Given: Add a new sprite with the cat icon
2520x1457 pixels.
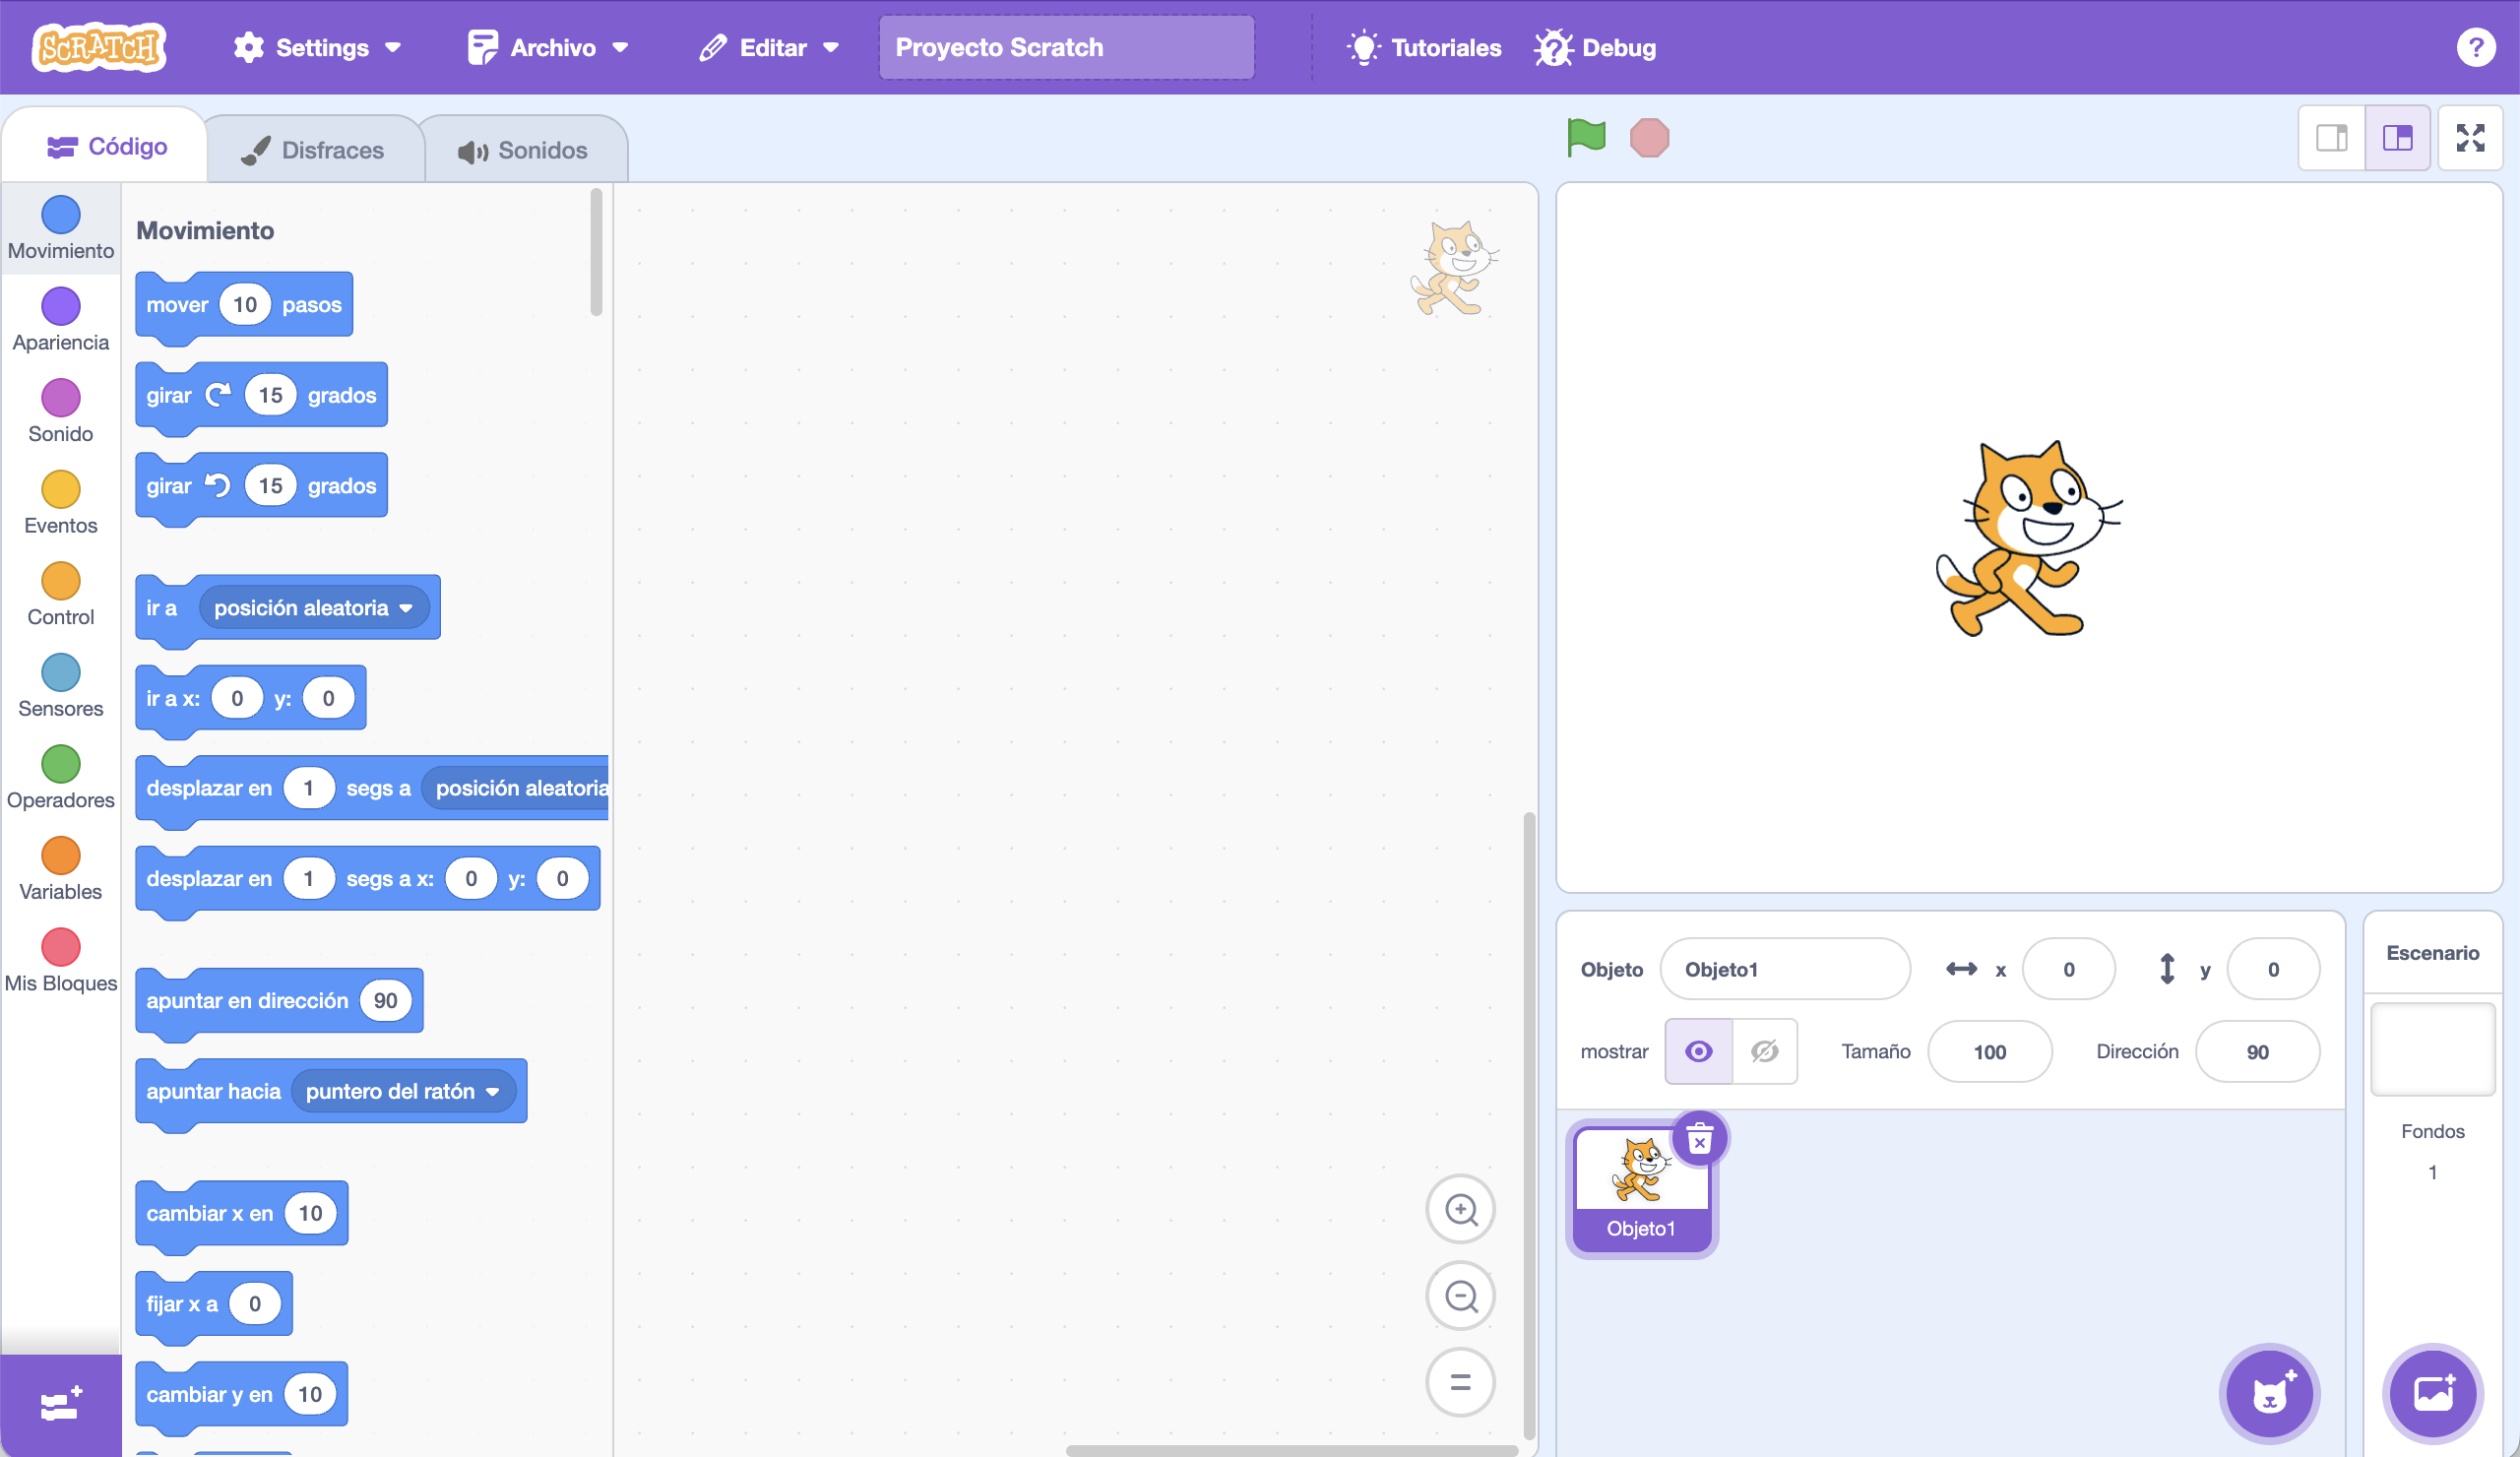Looking at the screenshot, I should point(2270,1393).
